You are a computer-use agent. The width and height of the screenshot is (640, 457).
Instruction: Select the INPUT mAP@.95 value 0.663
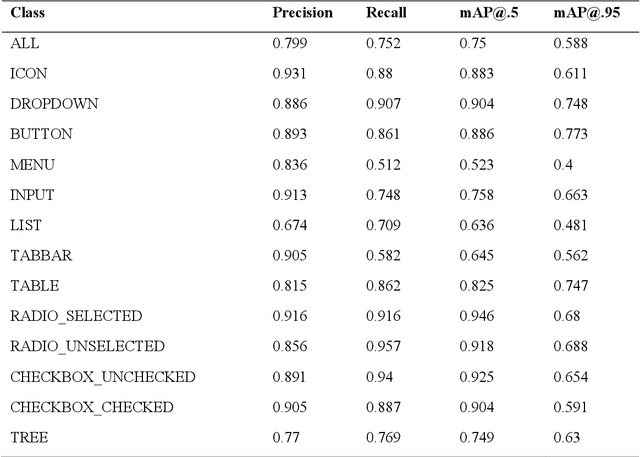pos(570,195)
